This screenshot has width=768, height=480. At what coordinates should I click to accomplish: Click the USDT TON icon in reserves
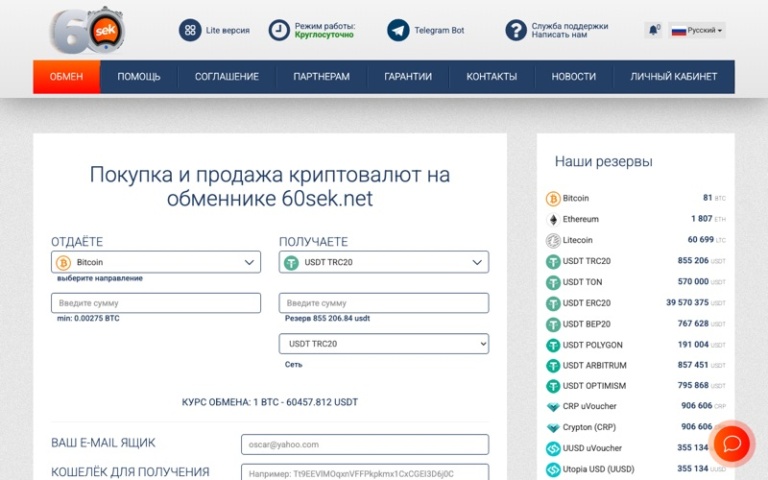[553, 283]
